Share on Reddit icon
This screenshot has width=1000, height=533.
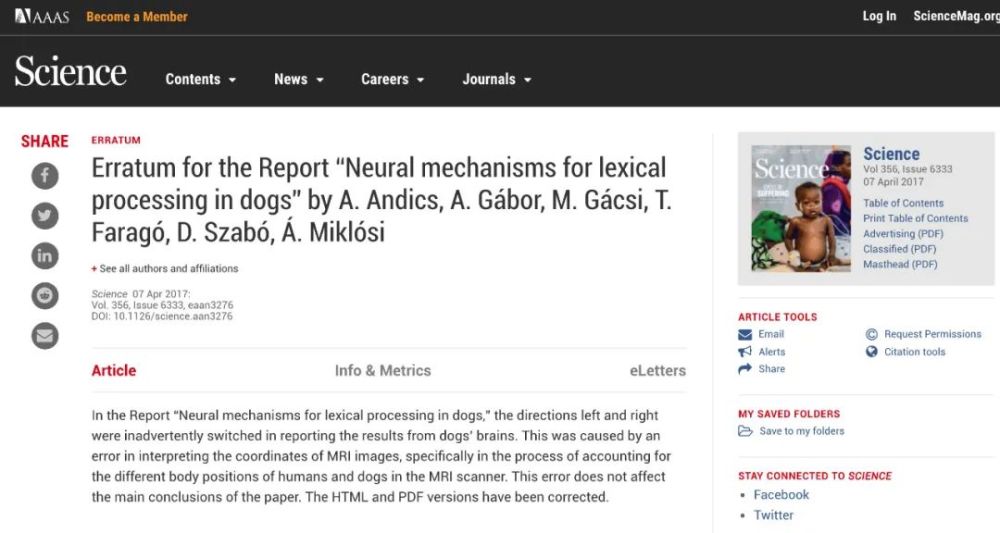click(x=45, y=296)
